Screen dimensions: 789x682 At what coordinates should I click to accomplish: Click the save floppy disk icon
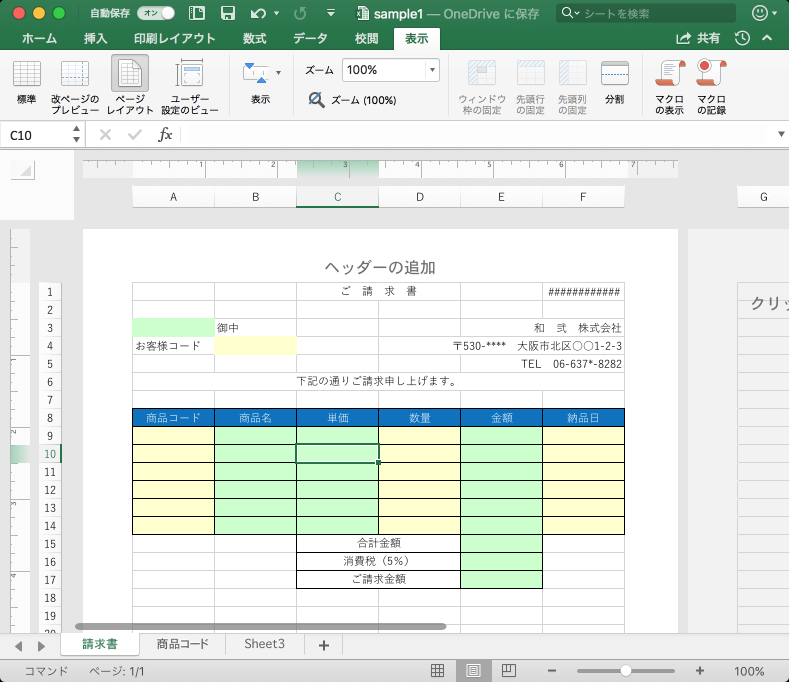pyautogui.click(x=228, y=13)
